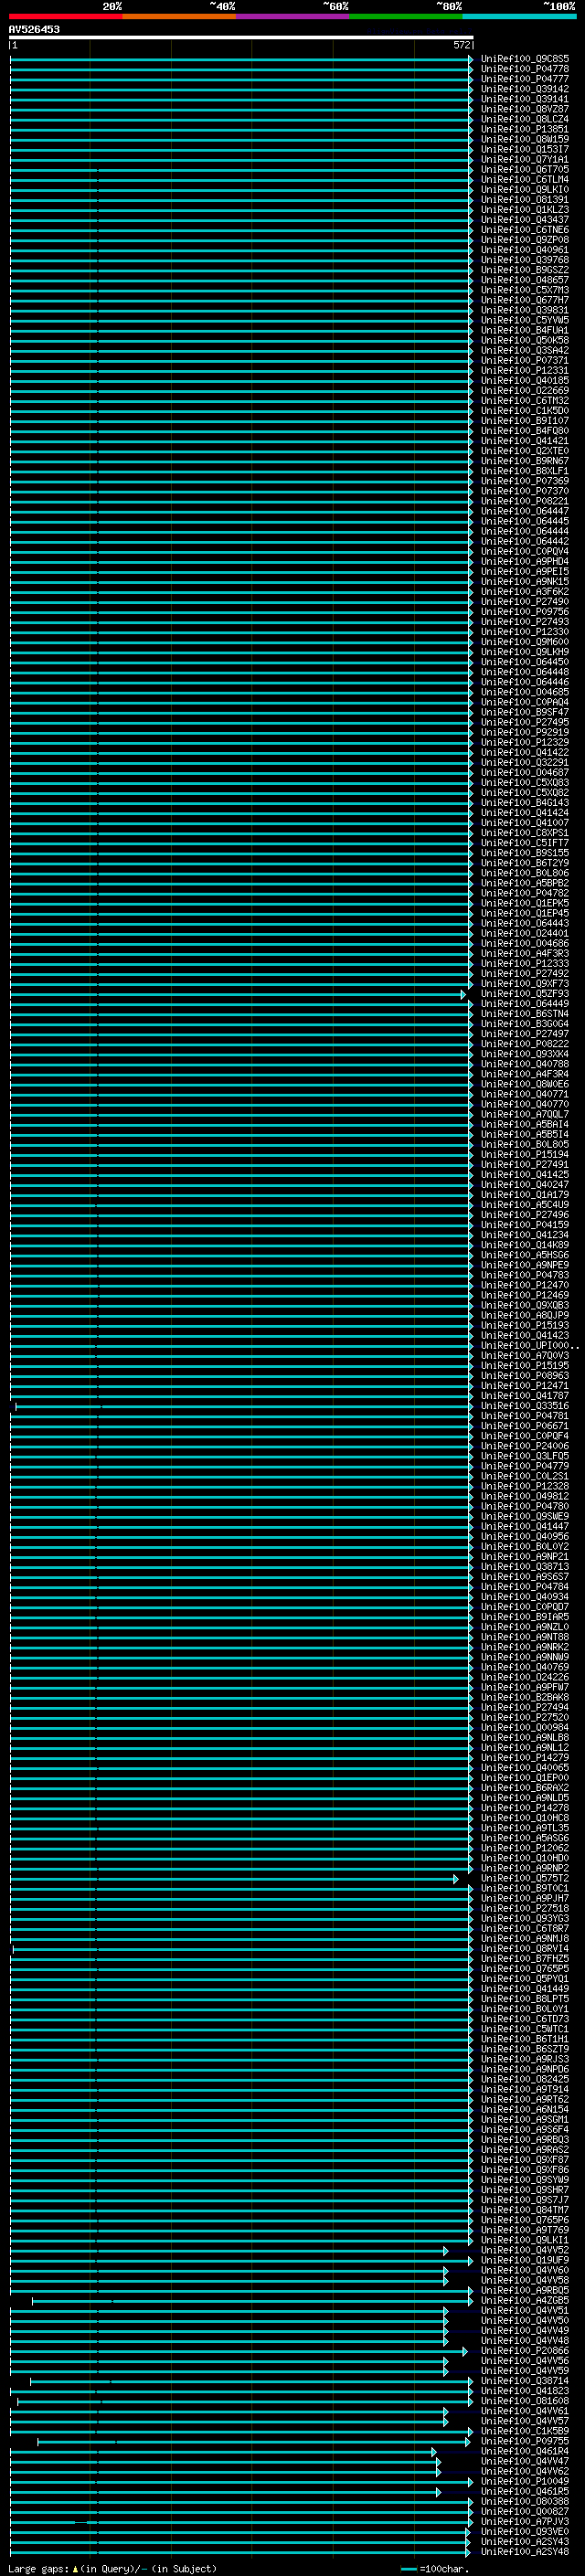Select hit label UniRef100_B0L0Y2
Screen dimensions: 585x2576
(x=525, y=1546)
